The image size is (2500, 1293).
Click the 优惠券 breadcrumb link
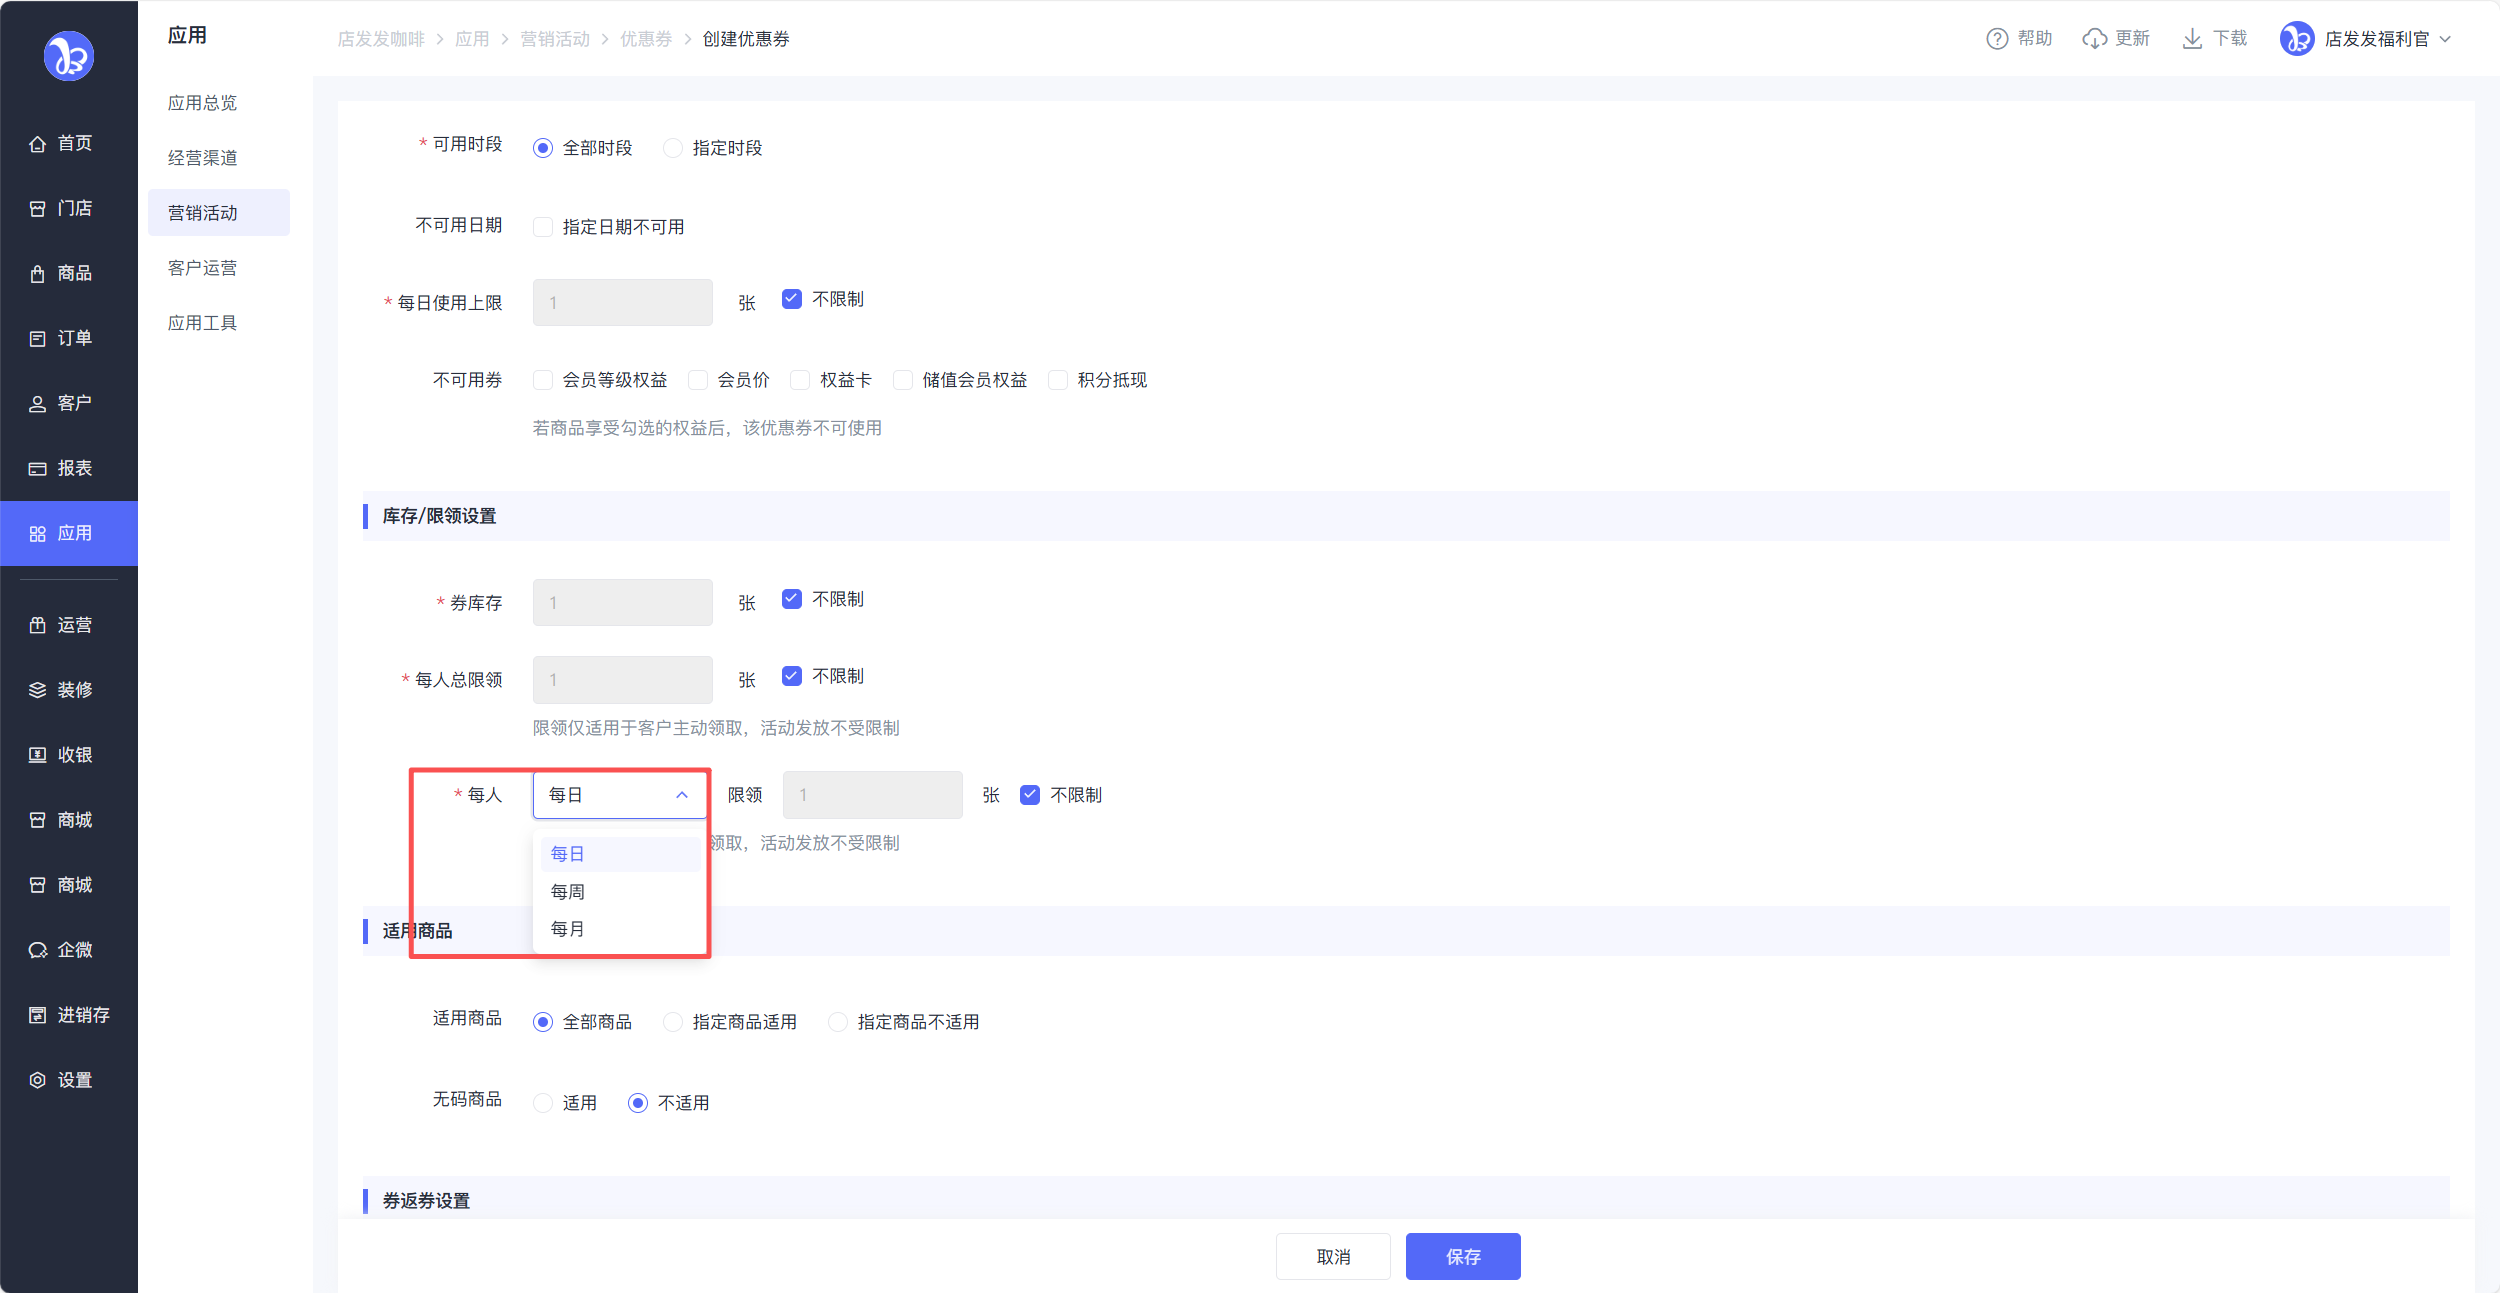(646, 39)
